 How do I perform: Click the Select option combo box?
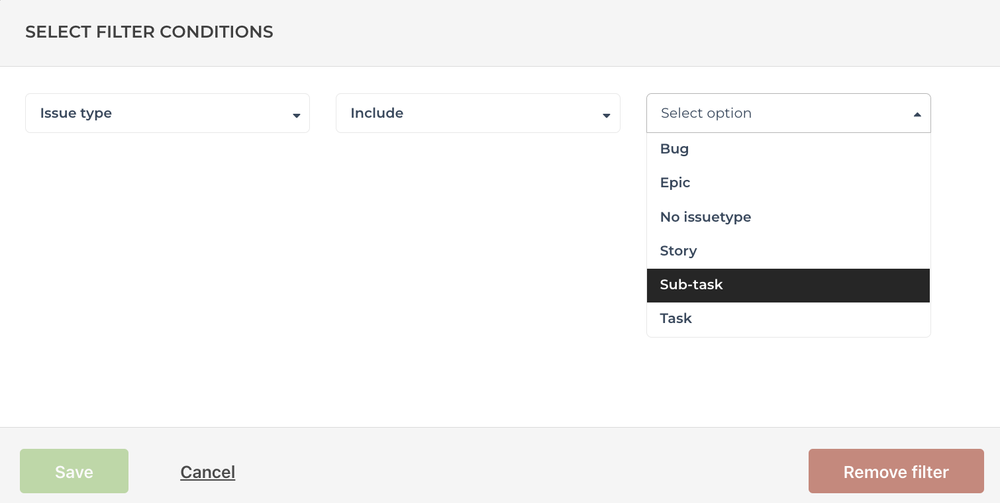pyautogui.click(x=788, y=113)
